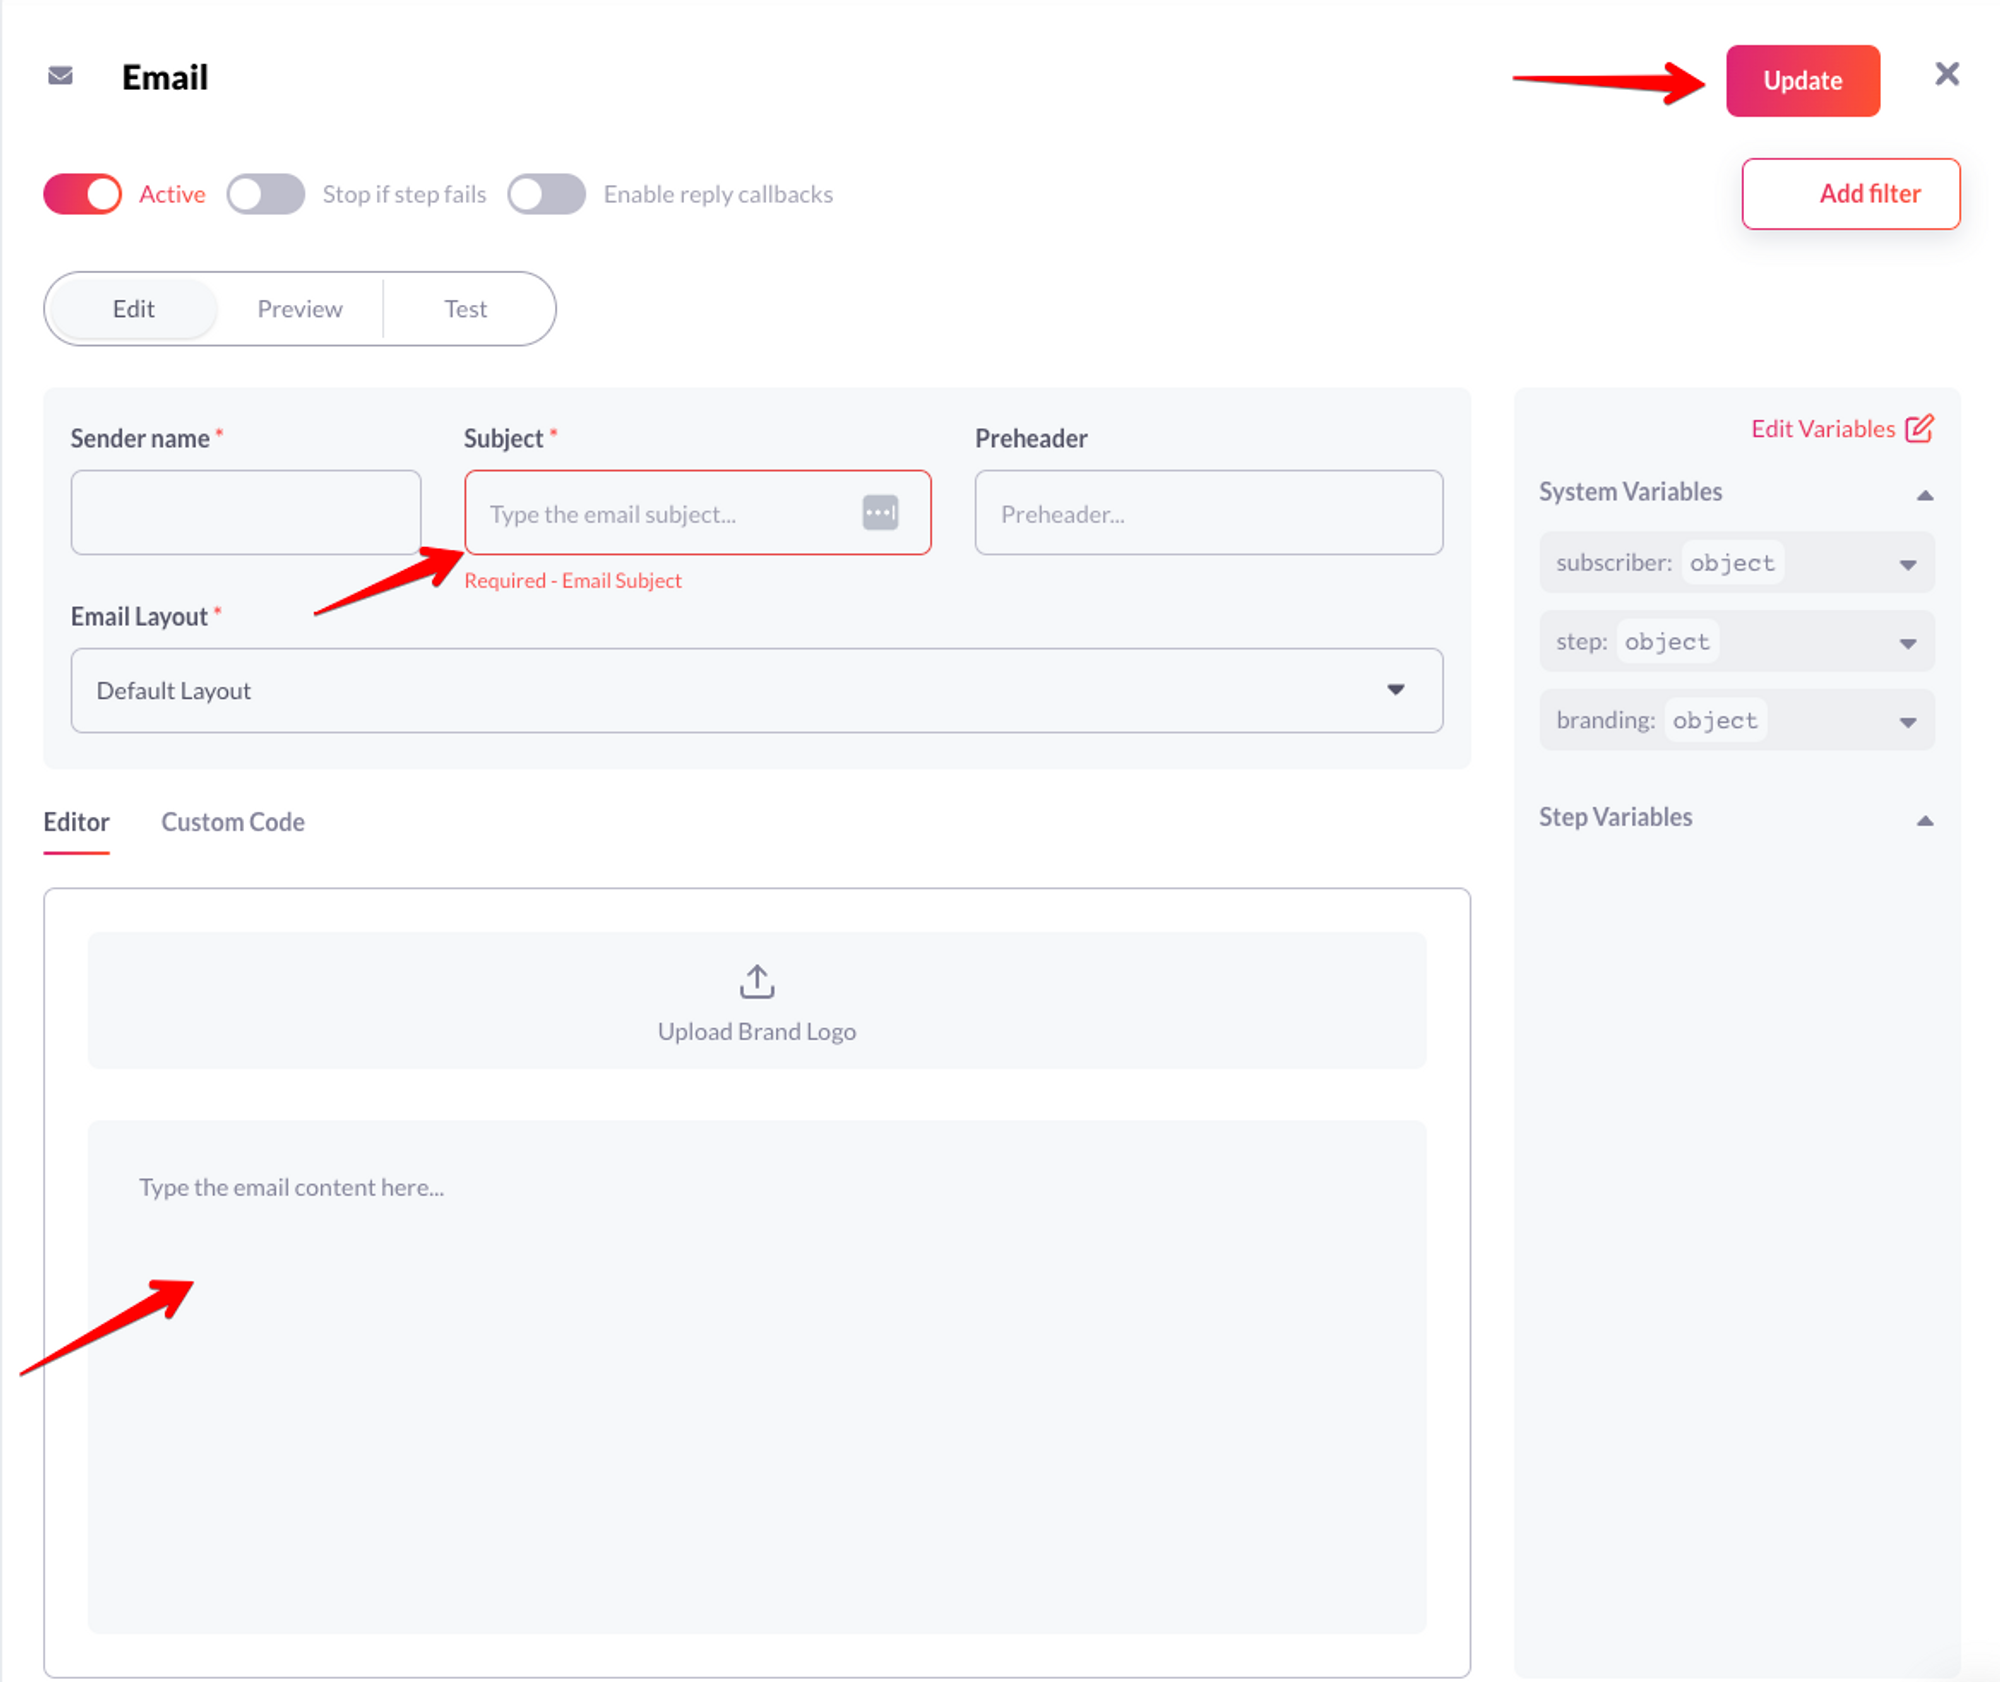Expand the subscriber object variable

(1907, 564)
